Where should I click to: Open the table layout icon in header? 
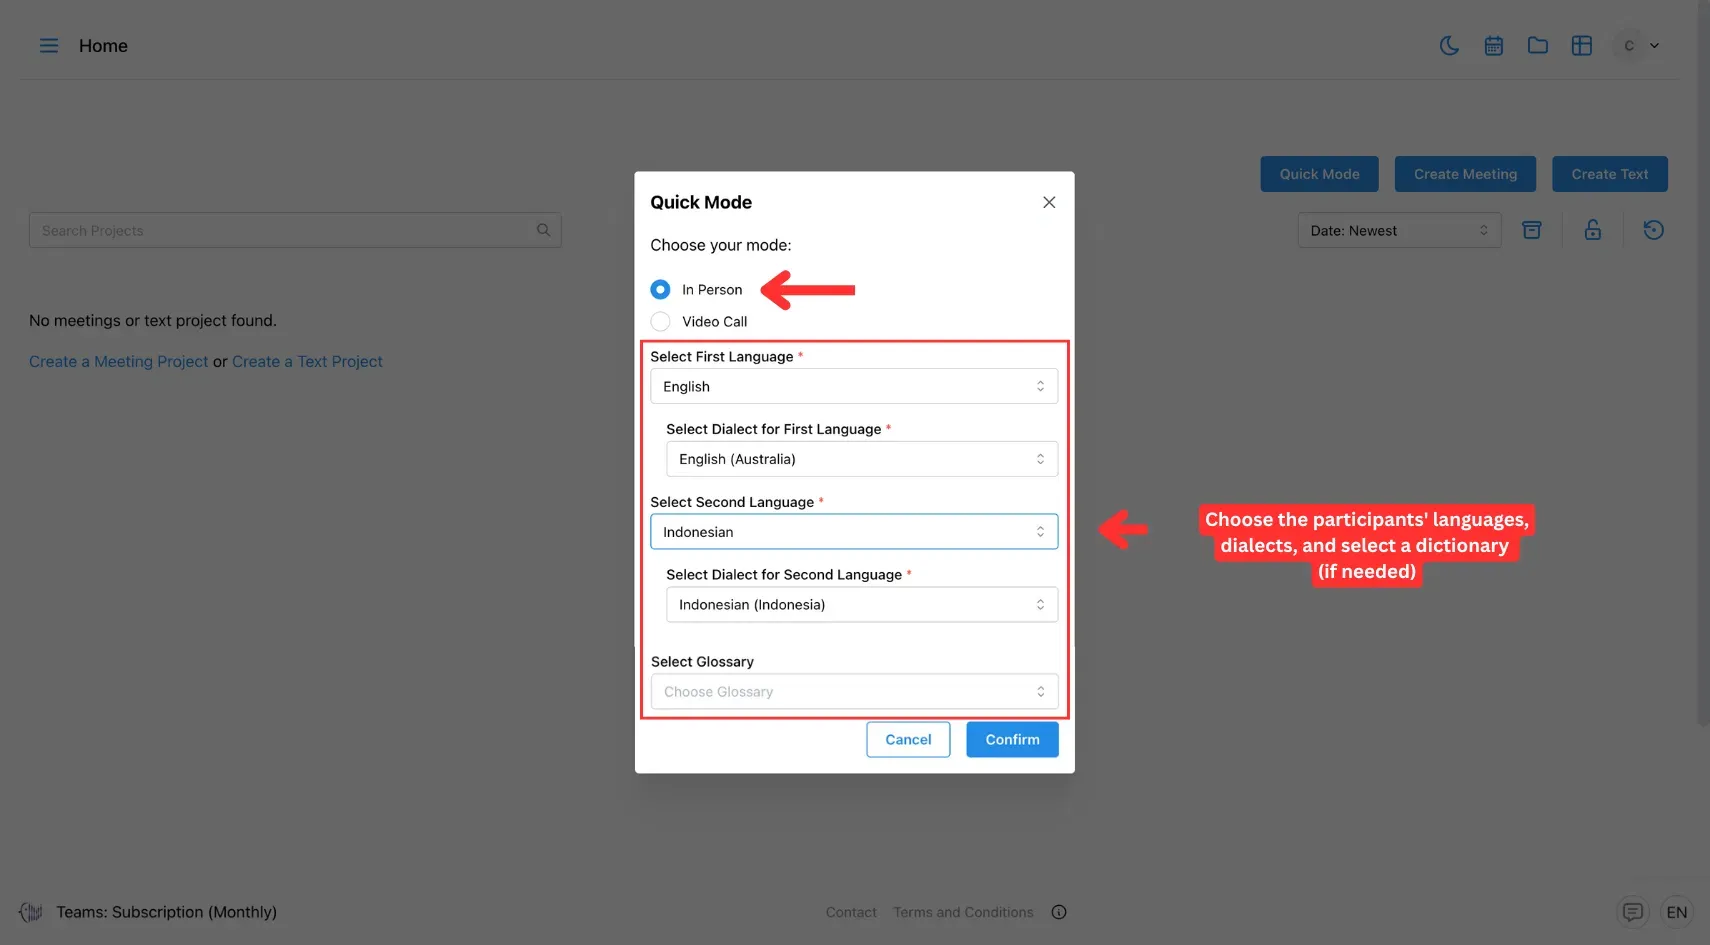1582,46
